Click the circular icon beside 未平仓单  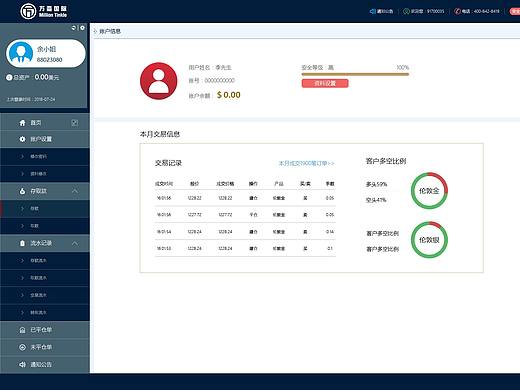pos(22,347)
